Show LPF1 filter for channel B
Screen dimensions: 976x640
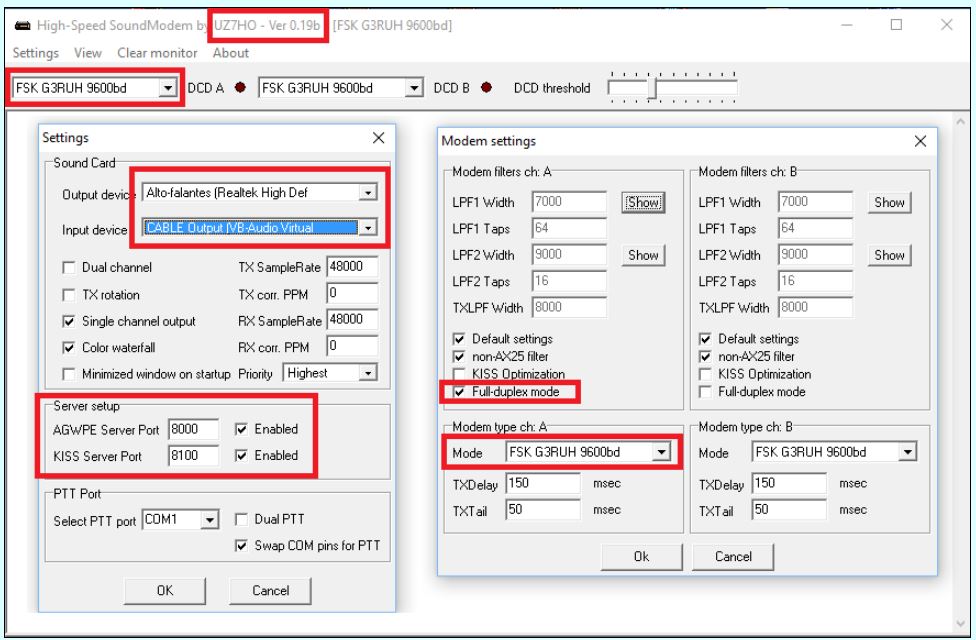coord(889,202)
